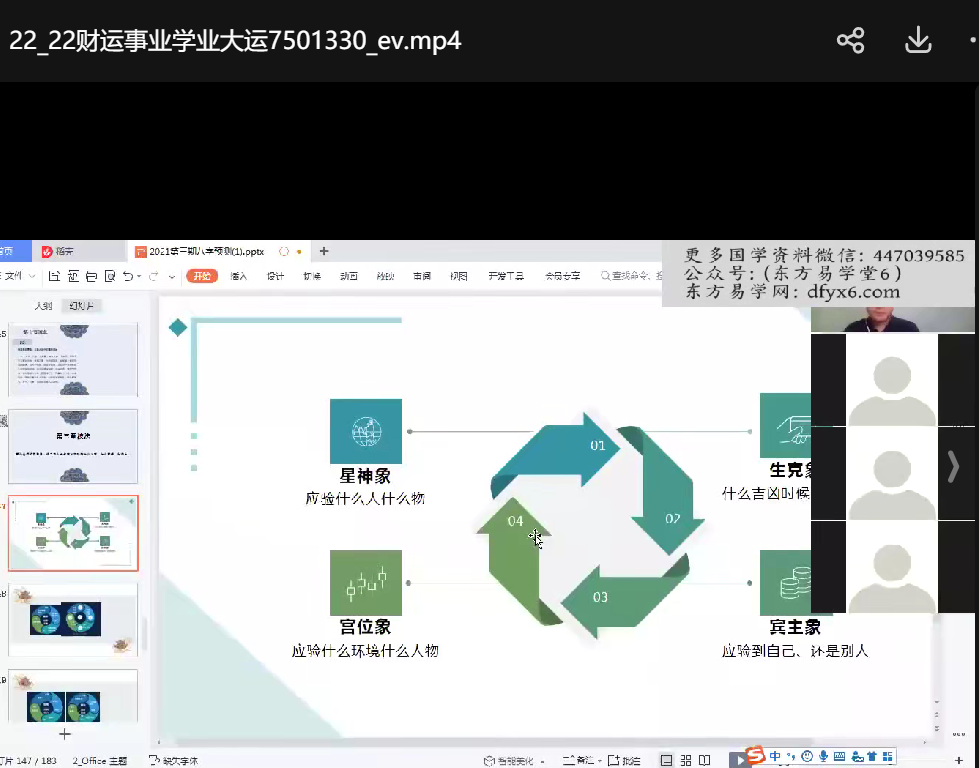Click the Sogou input method S icon
Screen dimensions: 979x768
click(755, 756)
